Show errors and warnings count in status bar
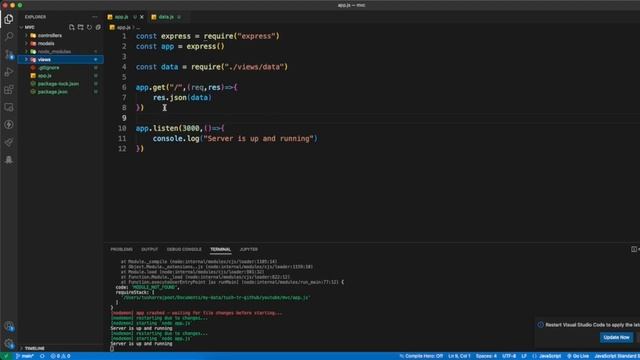This screenshot has width=640, height=360. pyautogui.click(x=60, y=356)
